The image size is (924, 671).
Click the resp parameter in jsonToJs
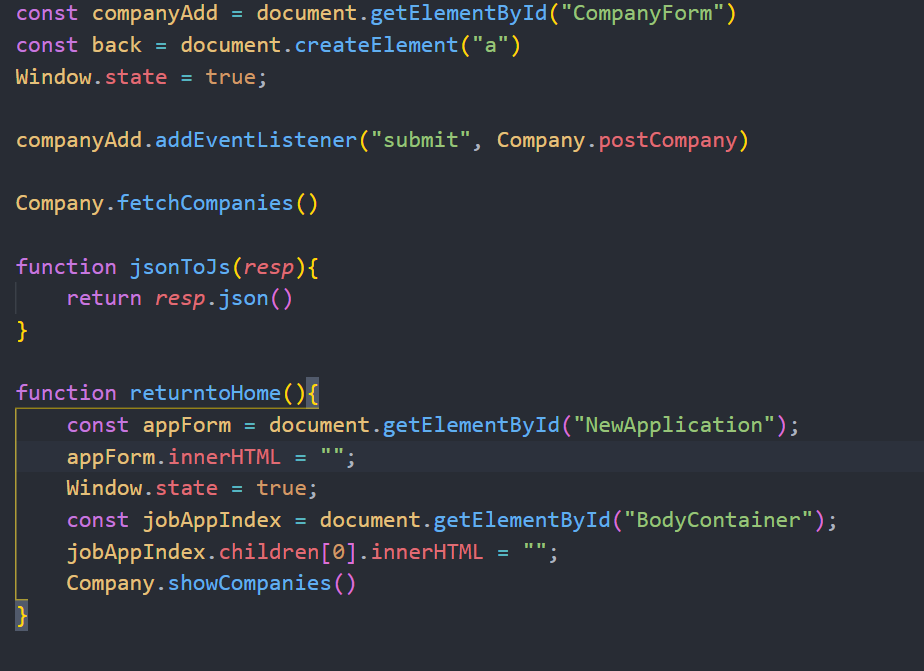268,266
